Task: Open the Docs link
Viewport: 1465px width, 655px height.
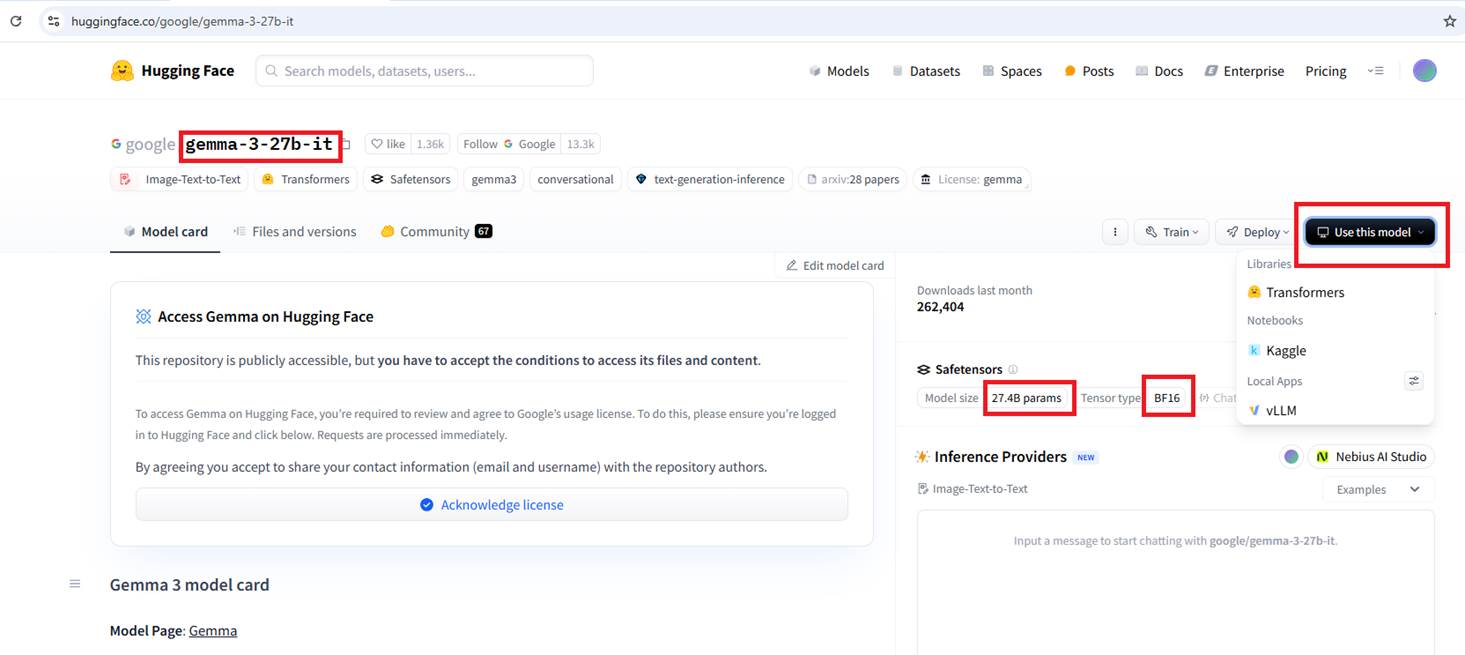Action: coord(1159,71)
